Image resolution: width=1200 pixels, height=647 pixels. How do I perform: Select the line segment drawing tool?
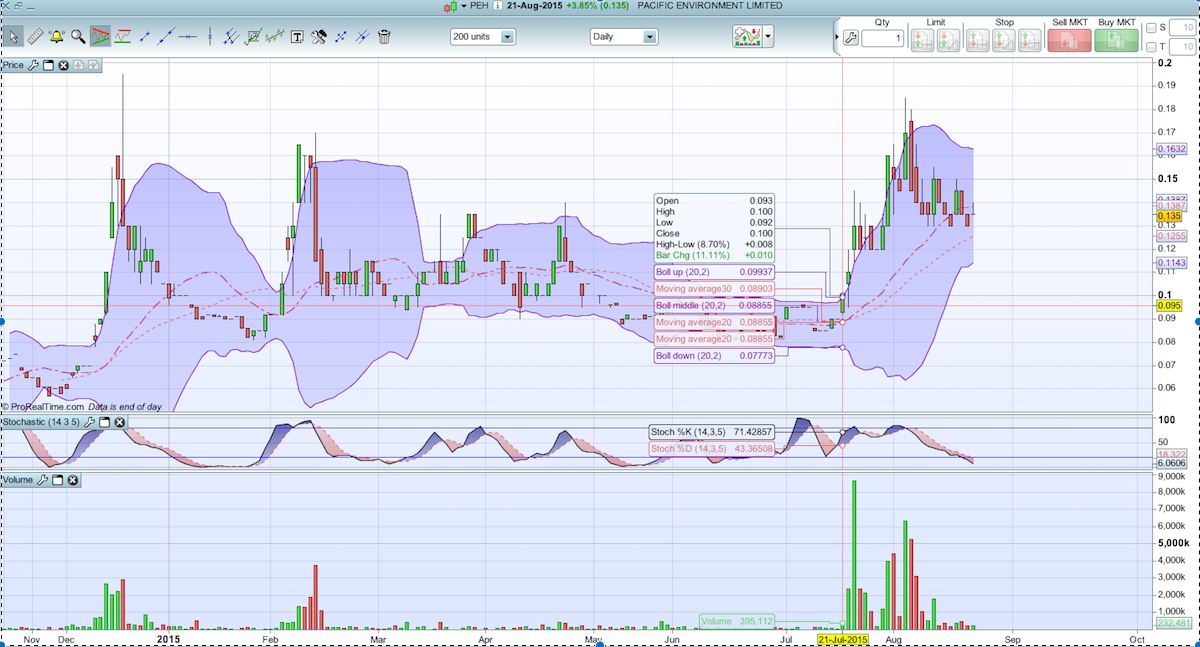click(145, 37)
